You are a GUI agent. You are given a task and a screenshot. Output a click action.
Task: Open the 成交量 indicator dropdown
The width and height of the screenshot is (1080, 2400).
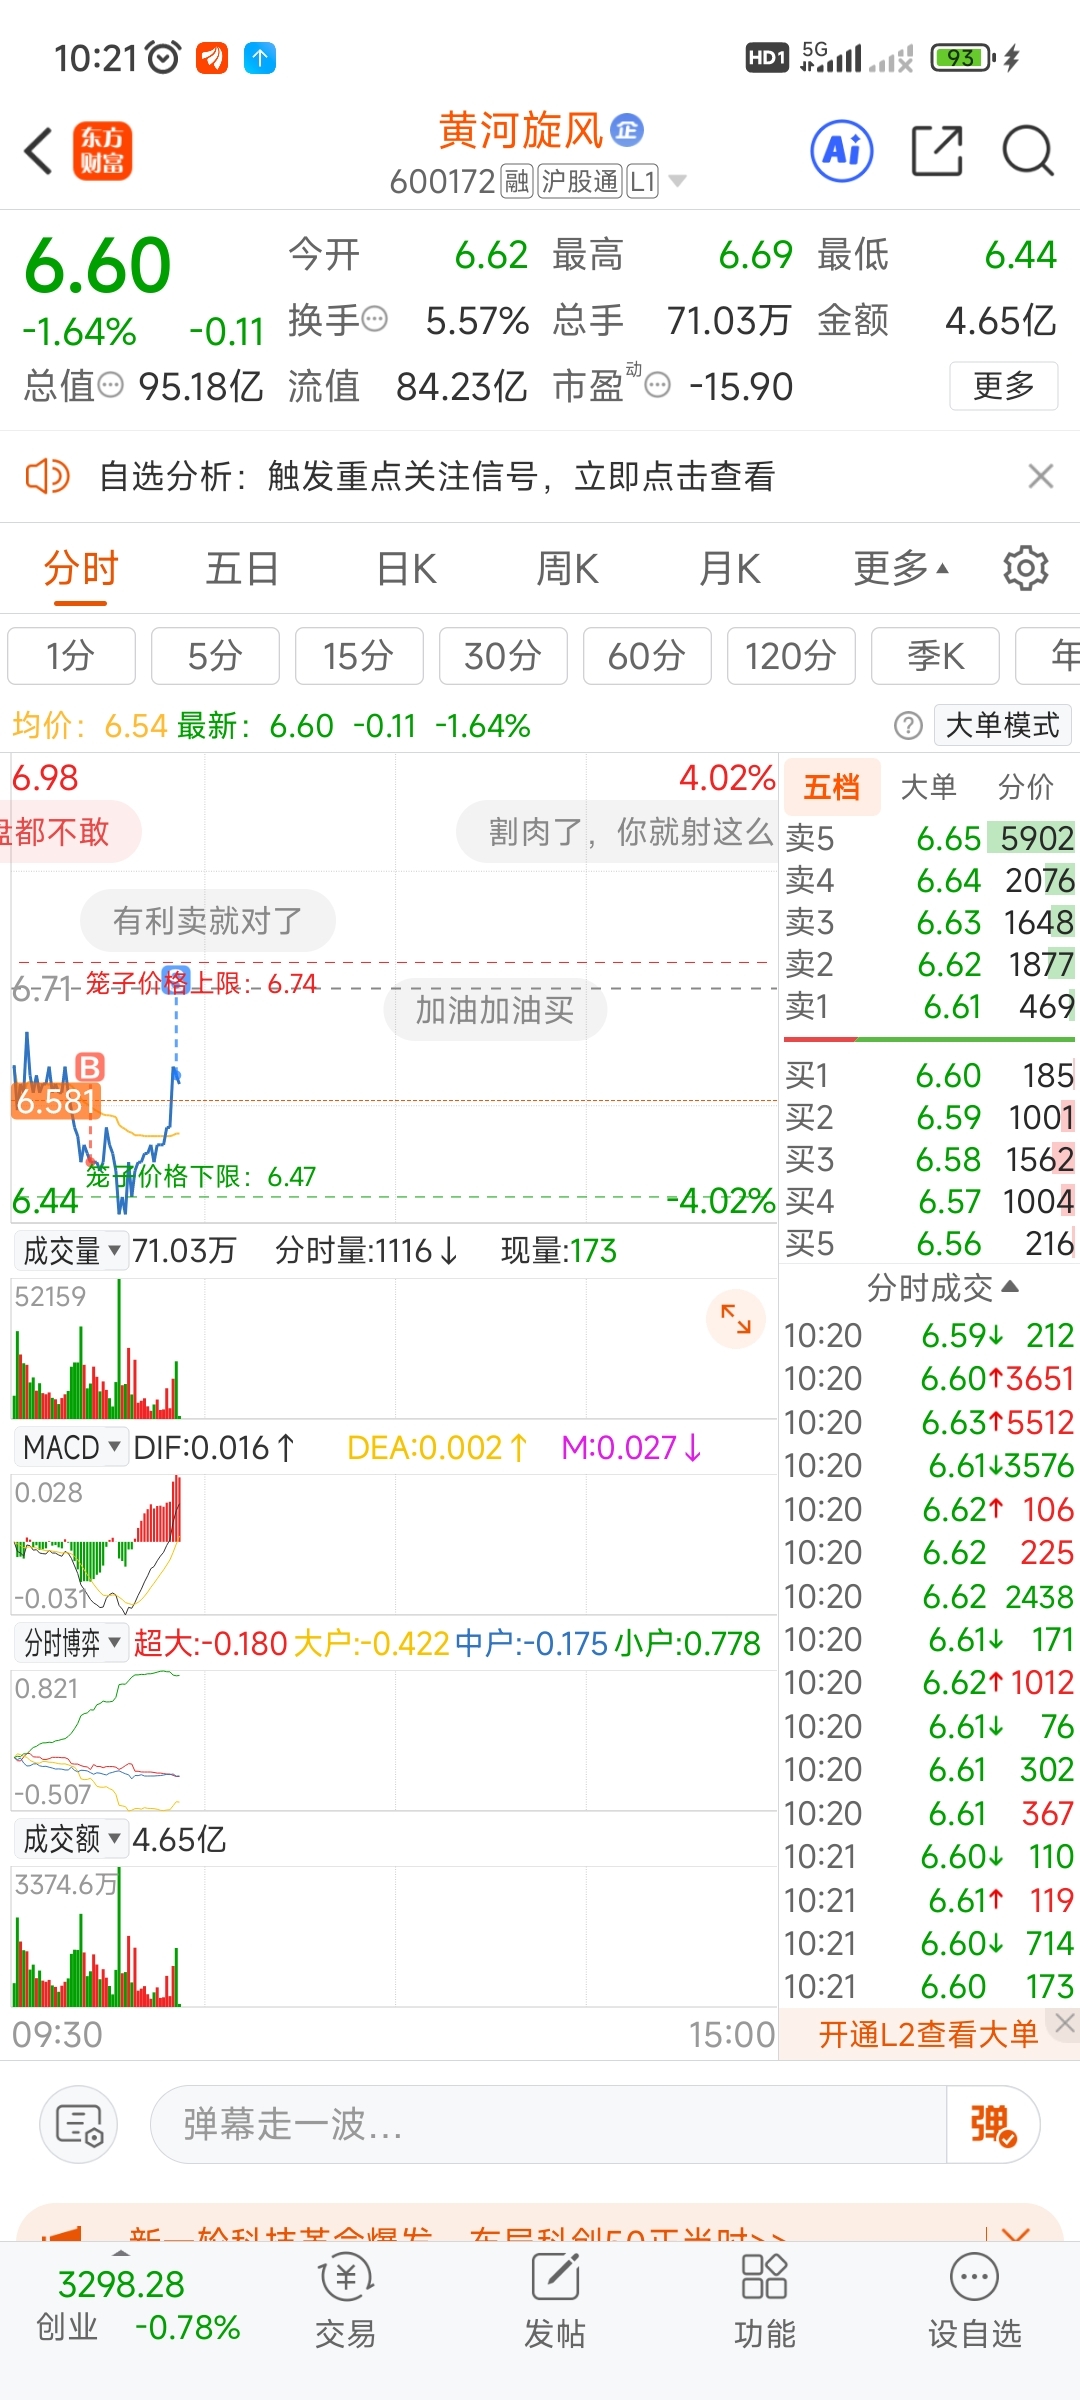point(72,1250)
